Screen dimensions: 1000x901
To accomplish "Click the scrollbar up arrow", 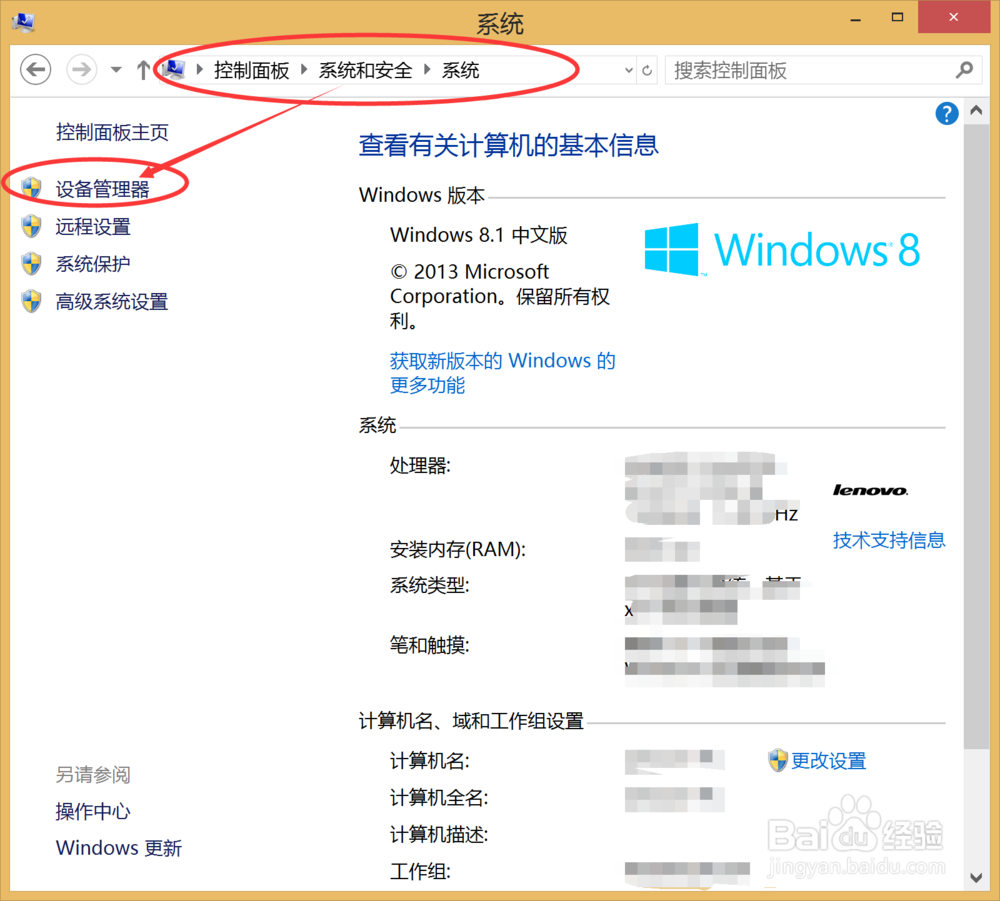I will point(976,111).
